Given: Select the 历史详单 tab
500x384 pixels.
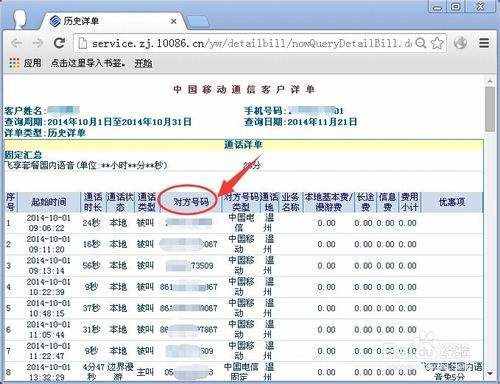Looking at the screenshot, I should coord(113,21).
